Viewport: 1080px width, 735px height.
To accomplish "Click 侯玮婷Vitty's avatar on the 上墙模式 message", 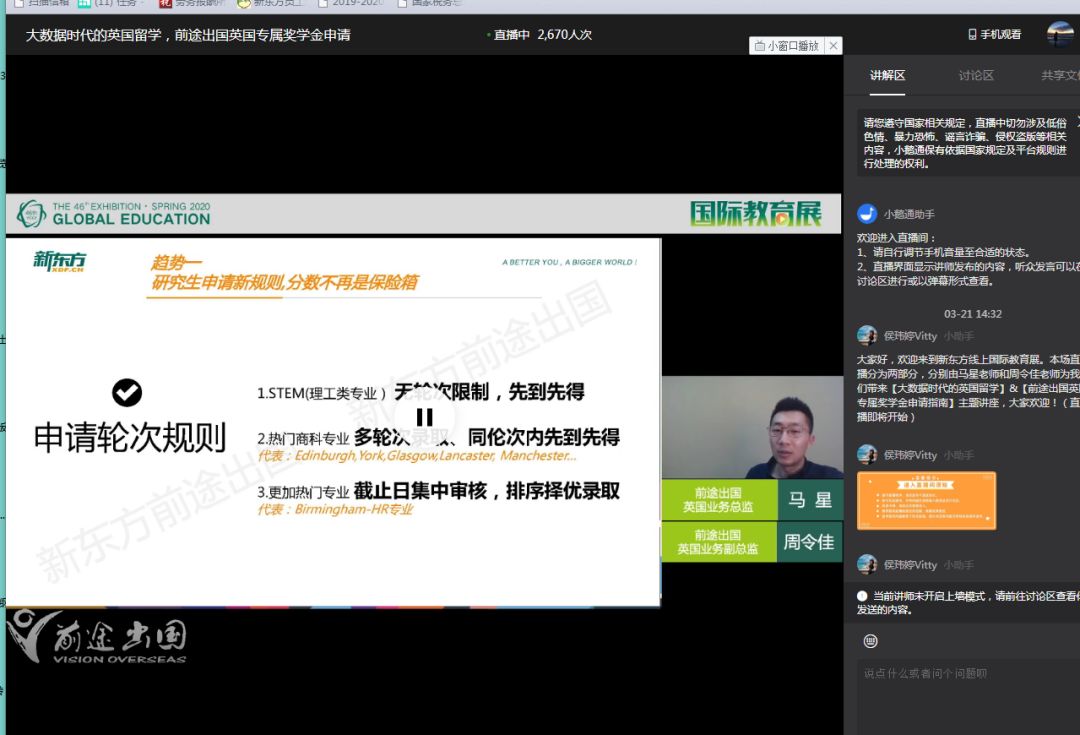I will [867, 564].
